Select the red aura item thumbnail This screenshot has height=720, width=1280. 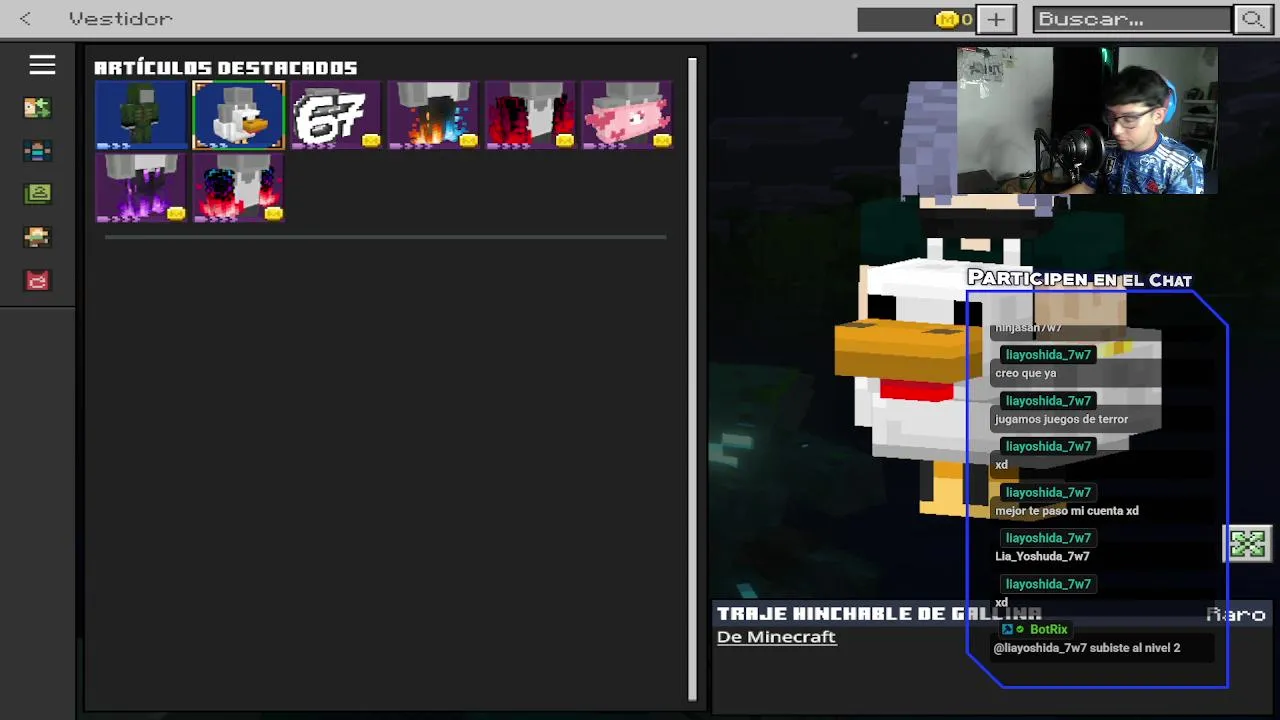coord(530,115)
